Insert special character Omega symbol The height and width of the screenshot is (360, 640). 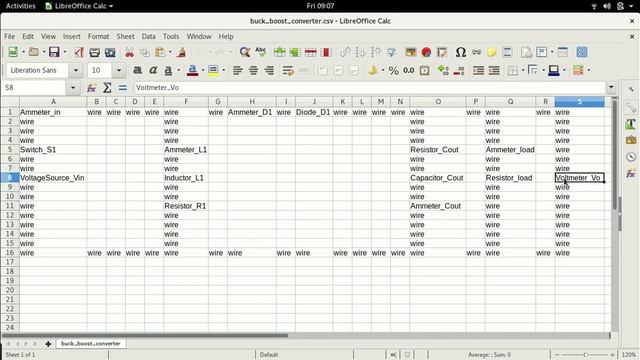tap(461, 52)
